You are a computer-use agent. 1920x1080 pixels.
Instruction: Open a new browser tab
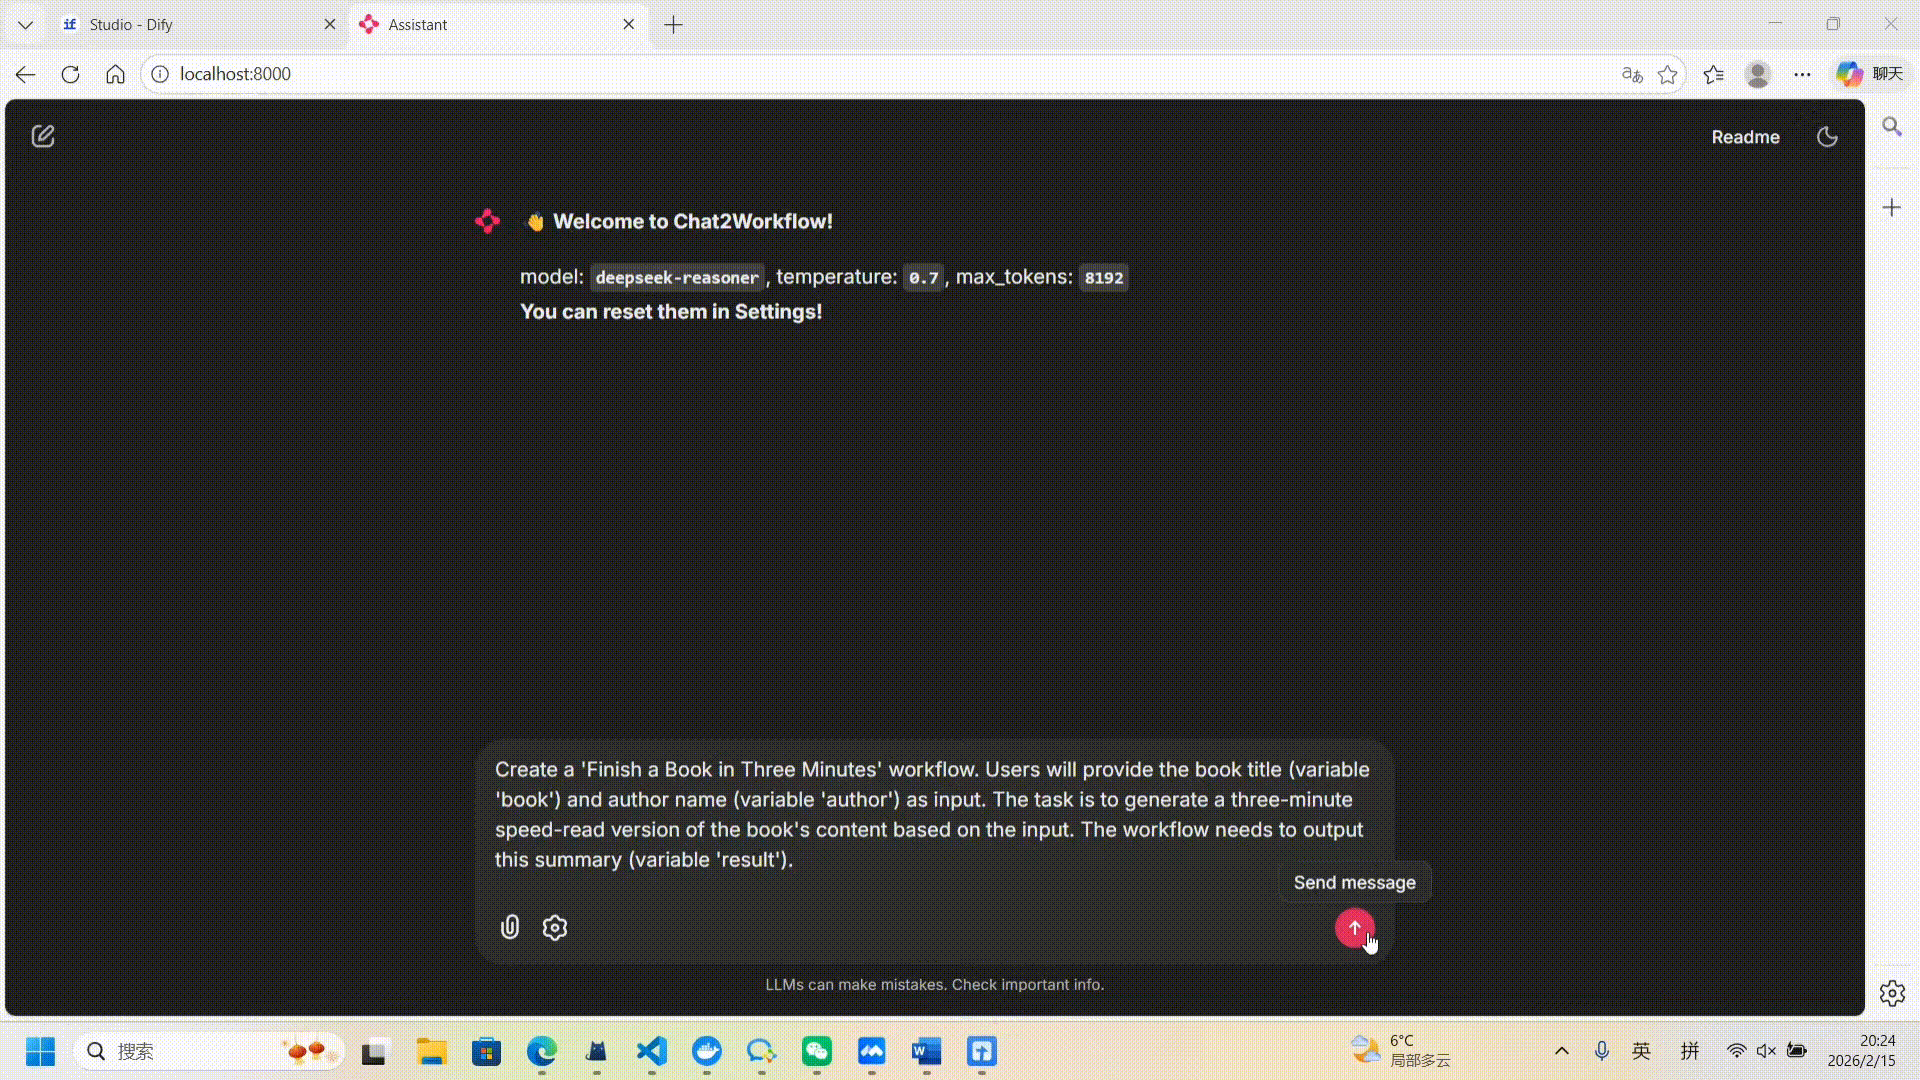coord(674,25)
